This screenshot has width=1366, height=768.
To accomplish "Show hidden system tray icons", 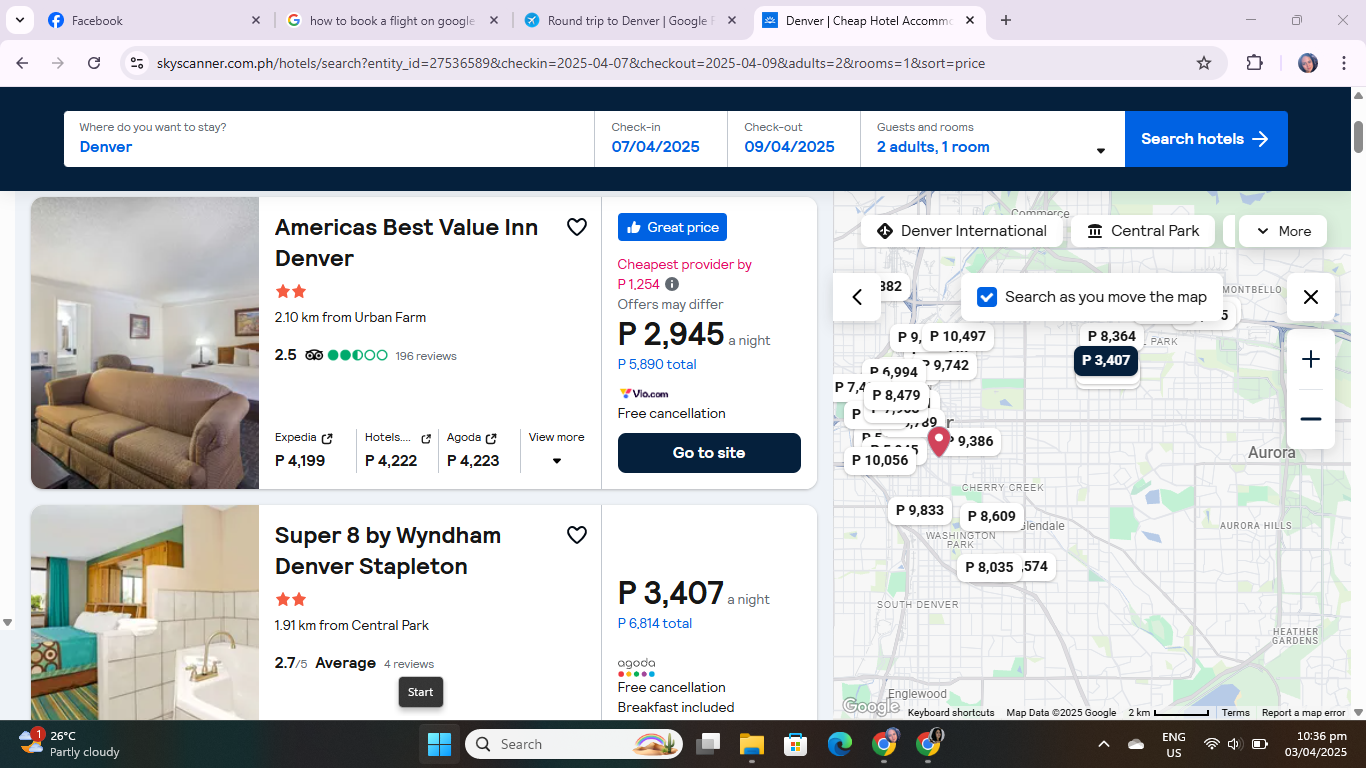I will (1104, 744).
